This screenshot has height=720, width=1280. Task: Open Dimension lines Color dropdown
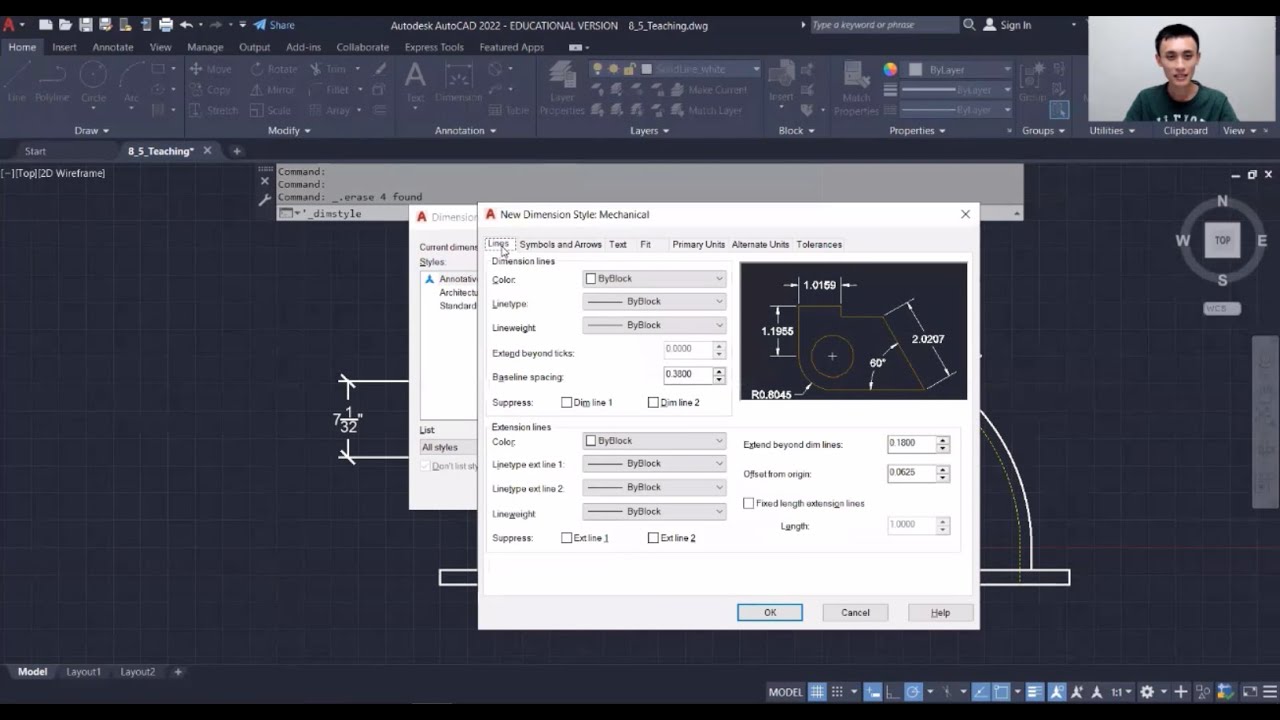[x=654, y=279]
